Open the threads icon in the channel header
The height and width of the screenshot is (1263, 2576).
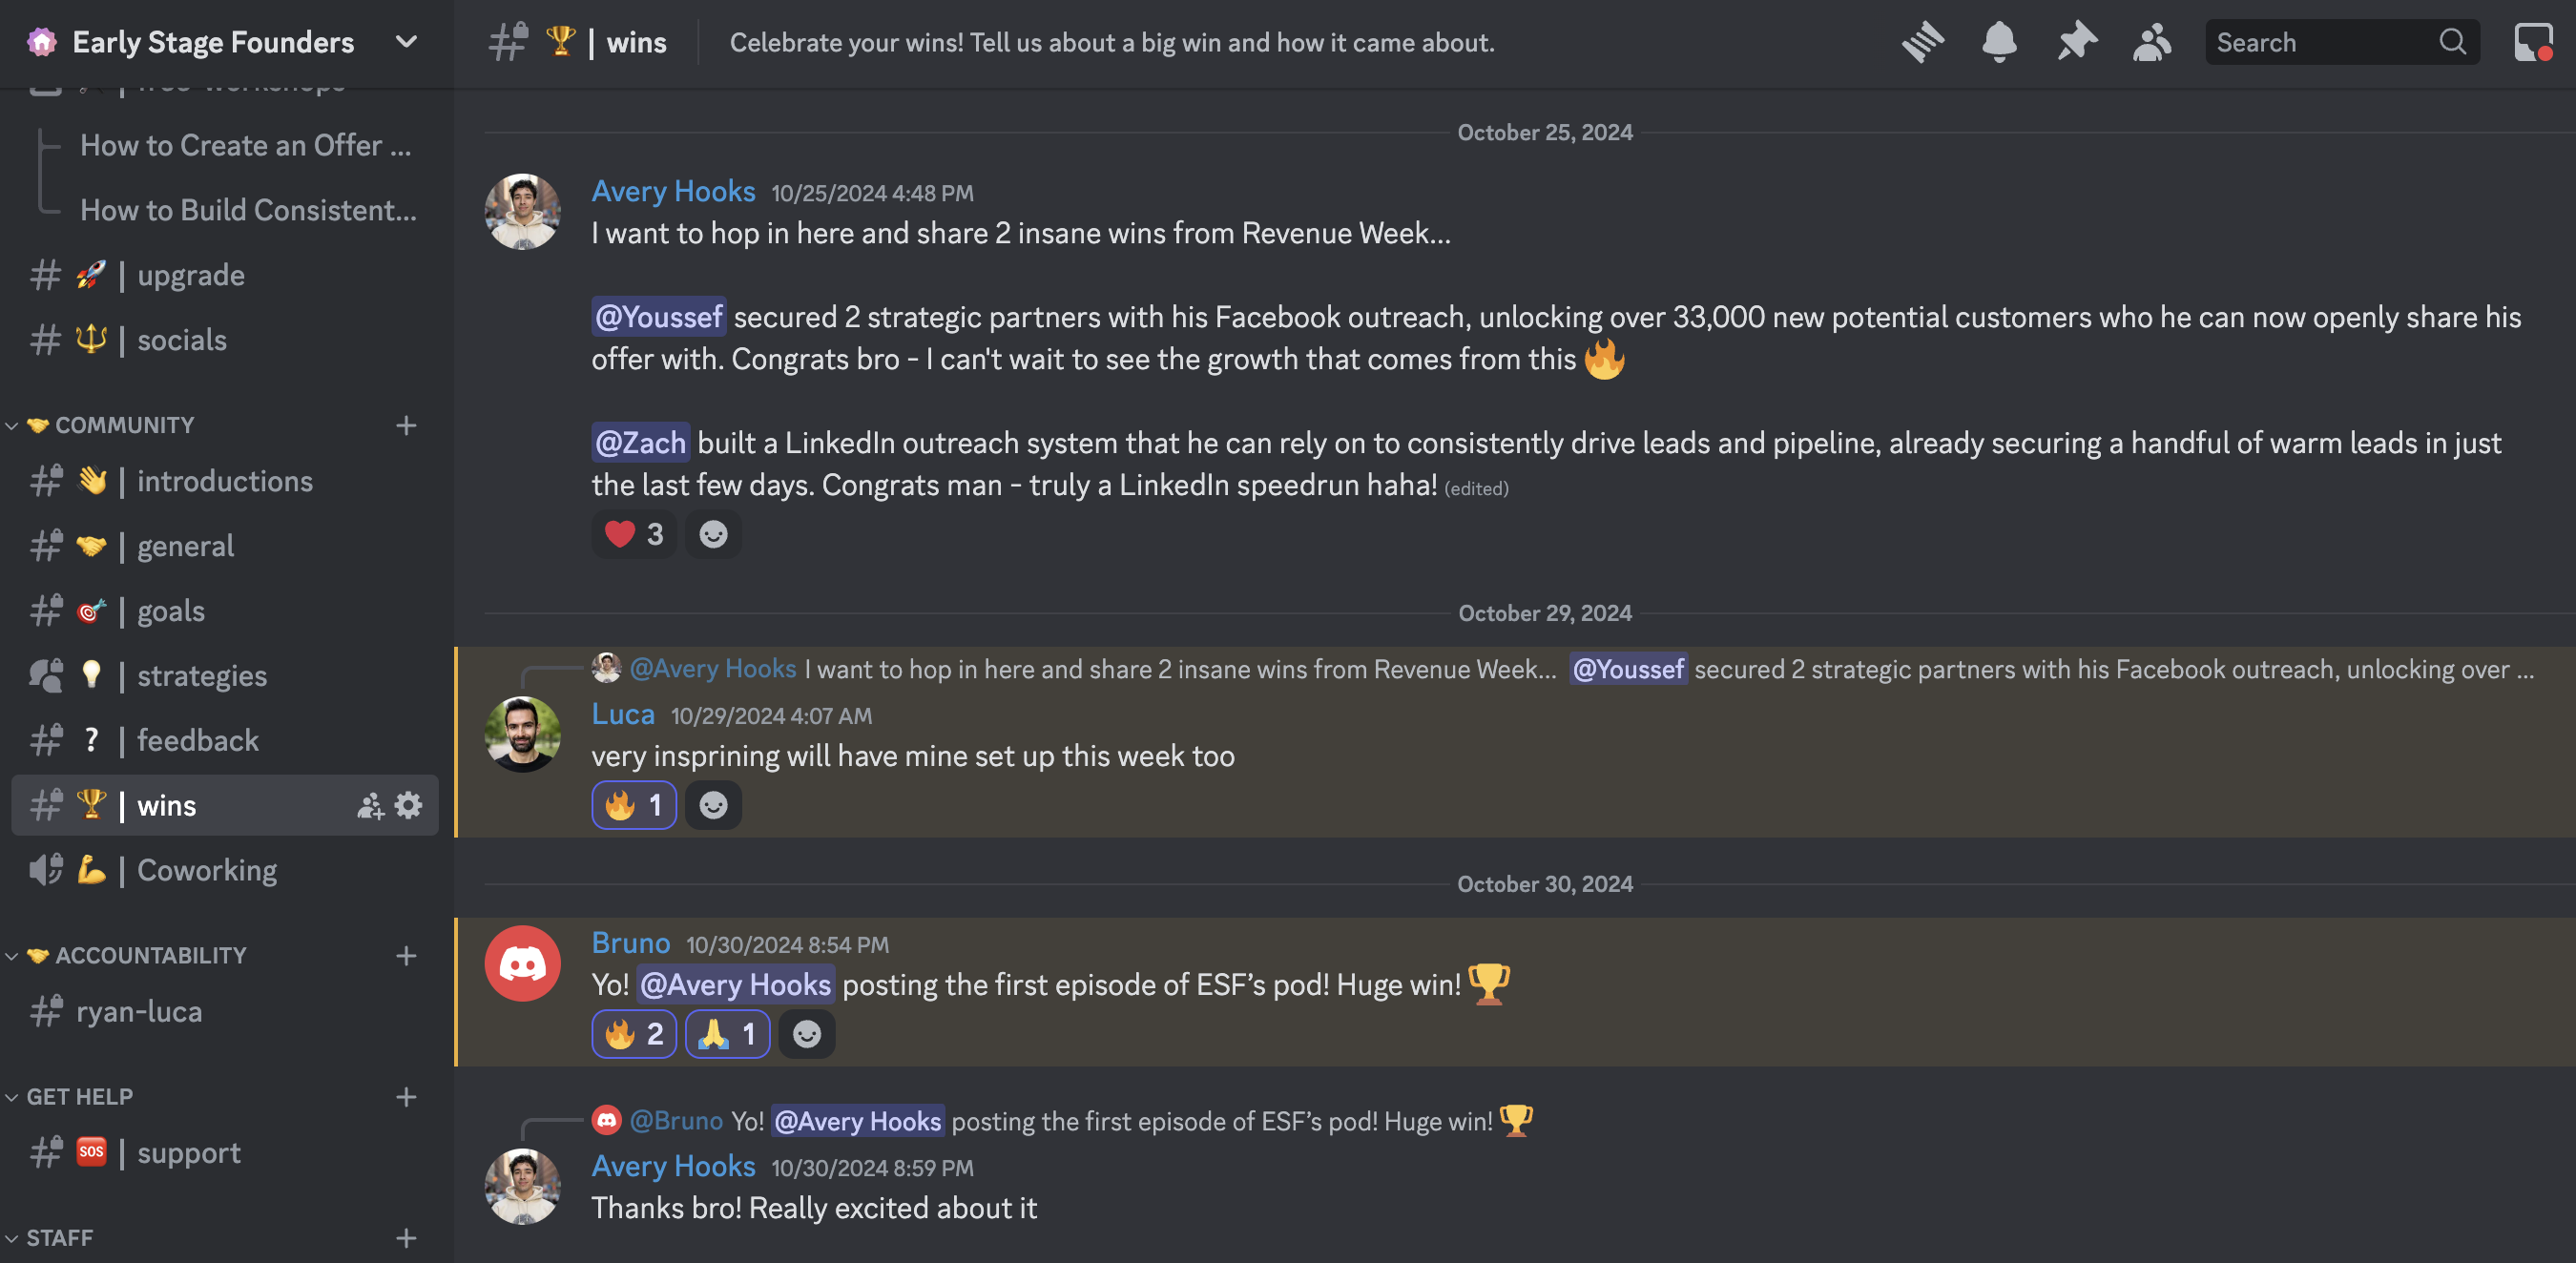(x=1922, y=42)
